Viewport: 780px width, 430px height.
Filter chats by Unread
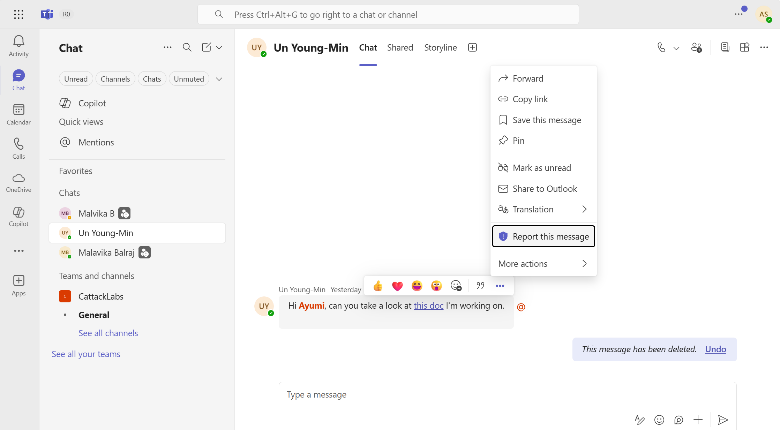pyautogui.click(x=76, y=79)
